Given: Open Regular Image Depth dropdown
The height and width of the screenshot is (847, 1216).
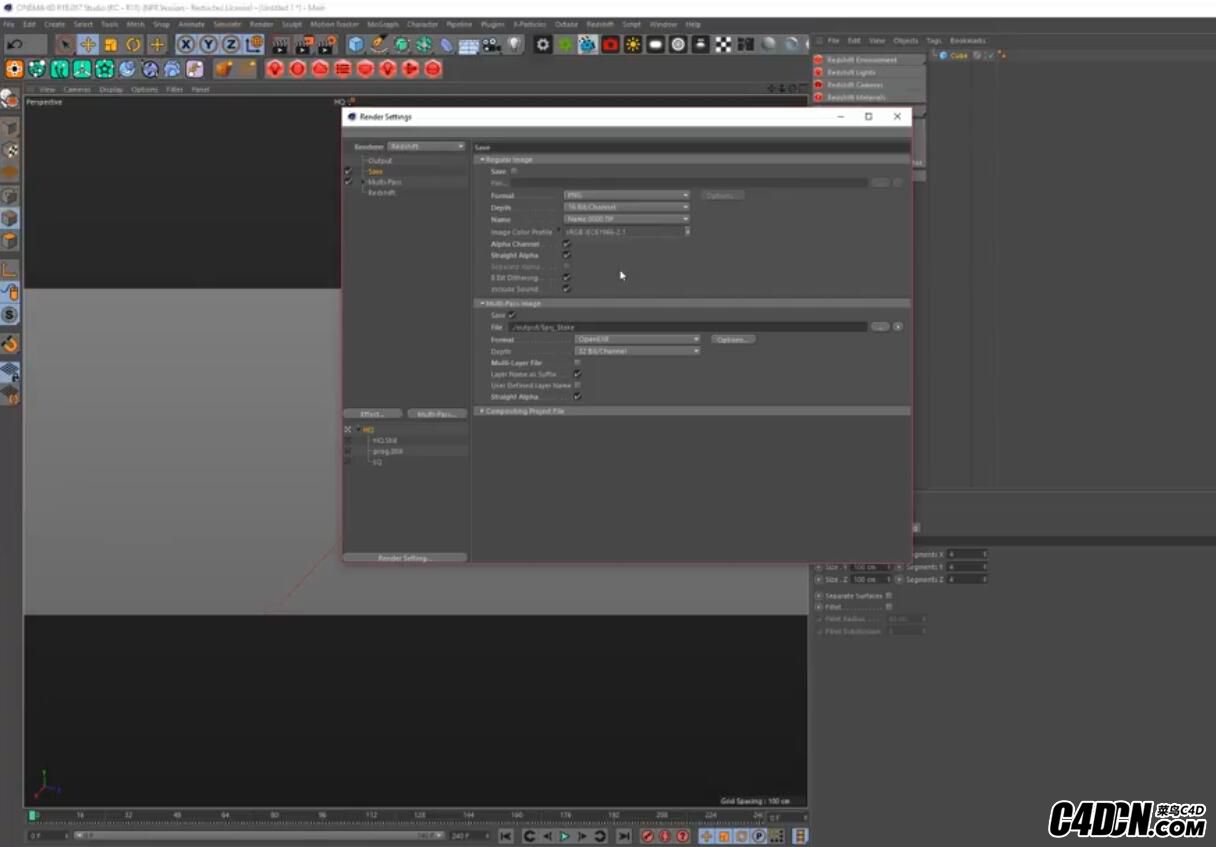Looking at the screenshot, I should pyautogui.click(x=627, y=207).
